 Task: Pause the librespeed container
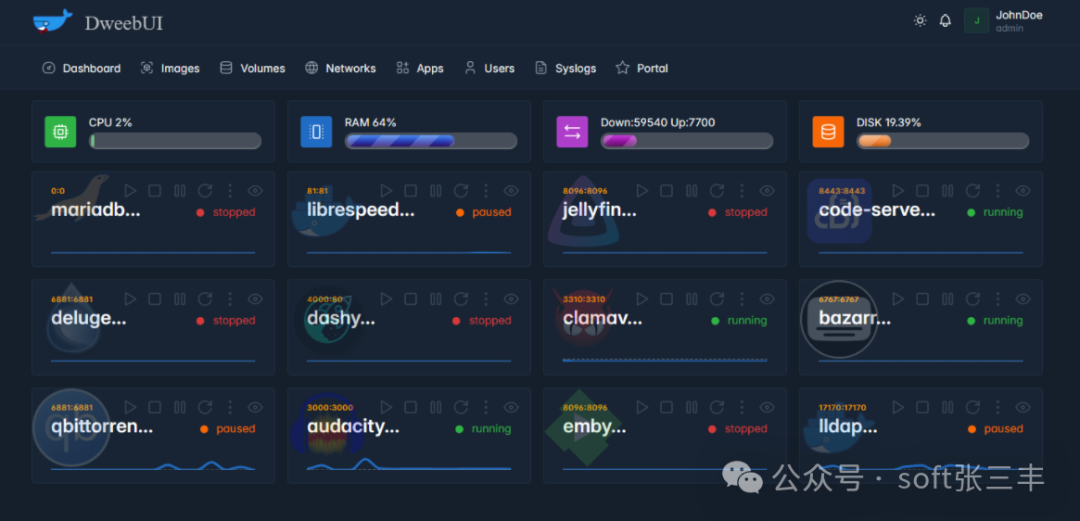click(435, 190)
